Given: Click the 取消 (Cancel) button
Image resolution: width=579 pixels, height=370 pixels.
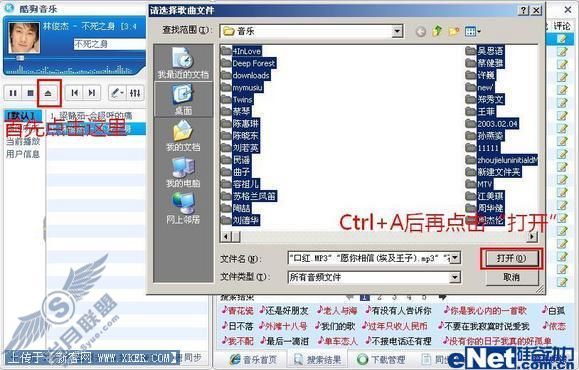Looking at the screenshot, I should coord(511,277).
